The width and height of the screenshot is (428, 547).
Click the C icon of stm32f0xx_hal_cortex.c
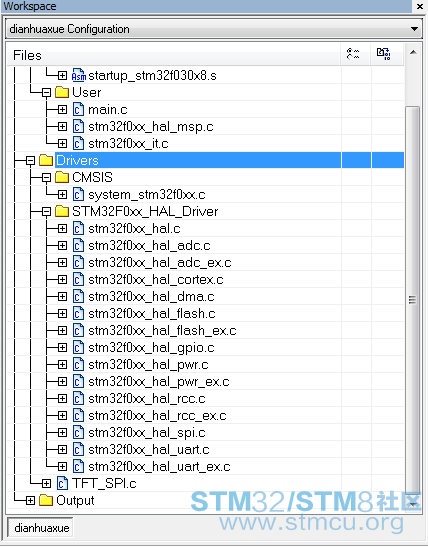point(78,279)
